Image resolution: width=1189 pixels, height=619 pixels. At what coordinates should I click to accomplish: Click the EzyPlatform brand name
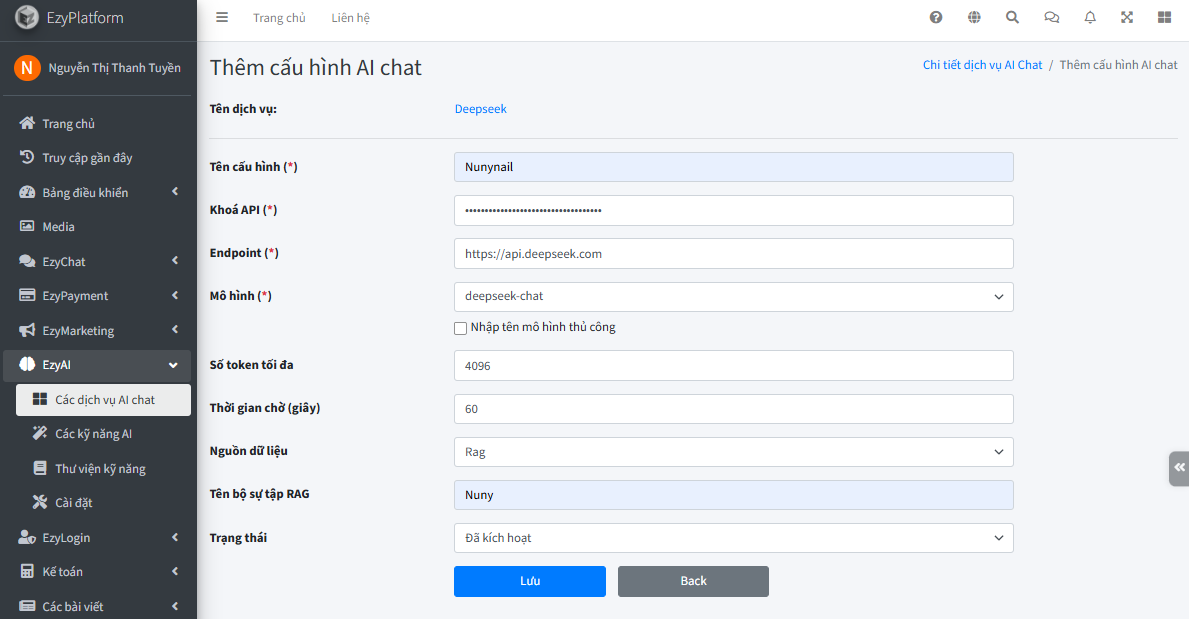pos(85,17)
